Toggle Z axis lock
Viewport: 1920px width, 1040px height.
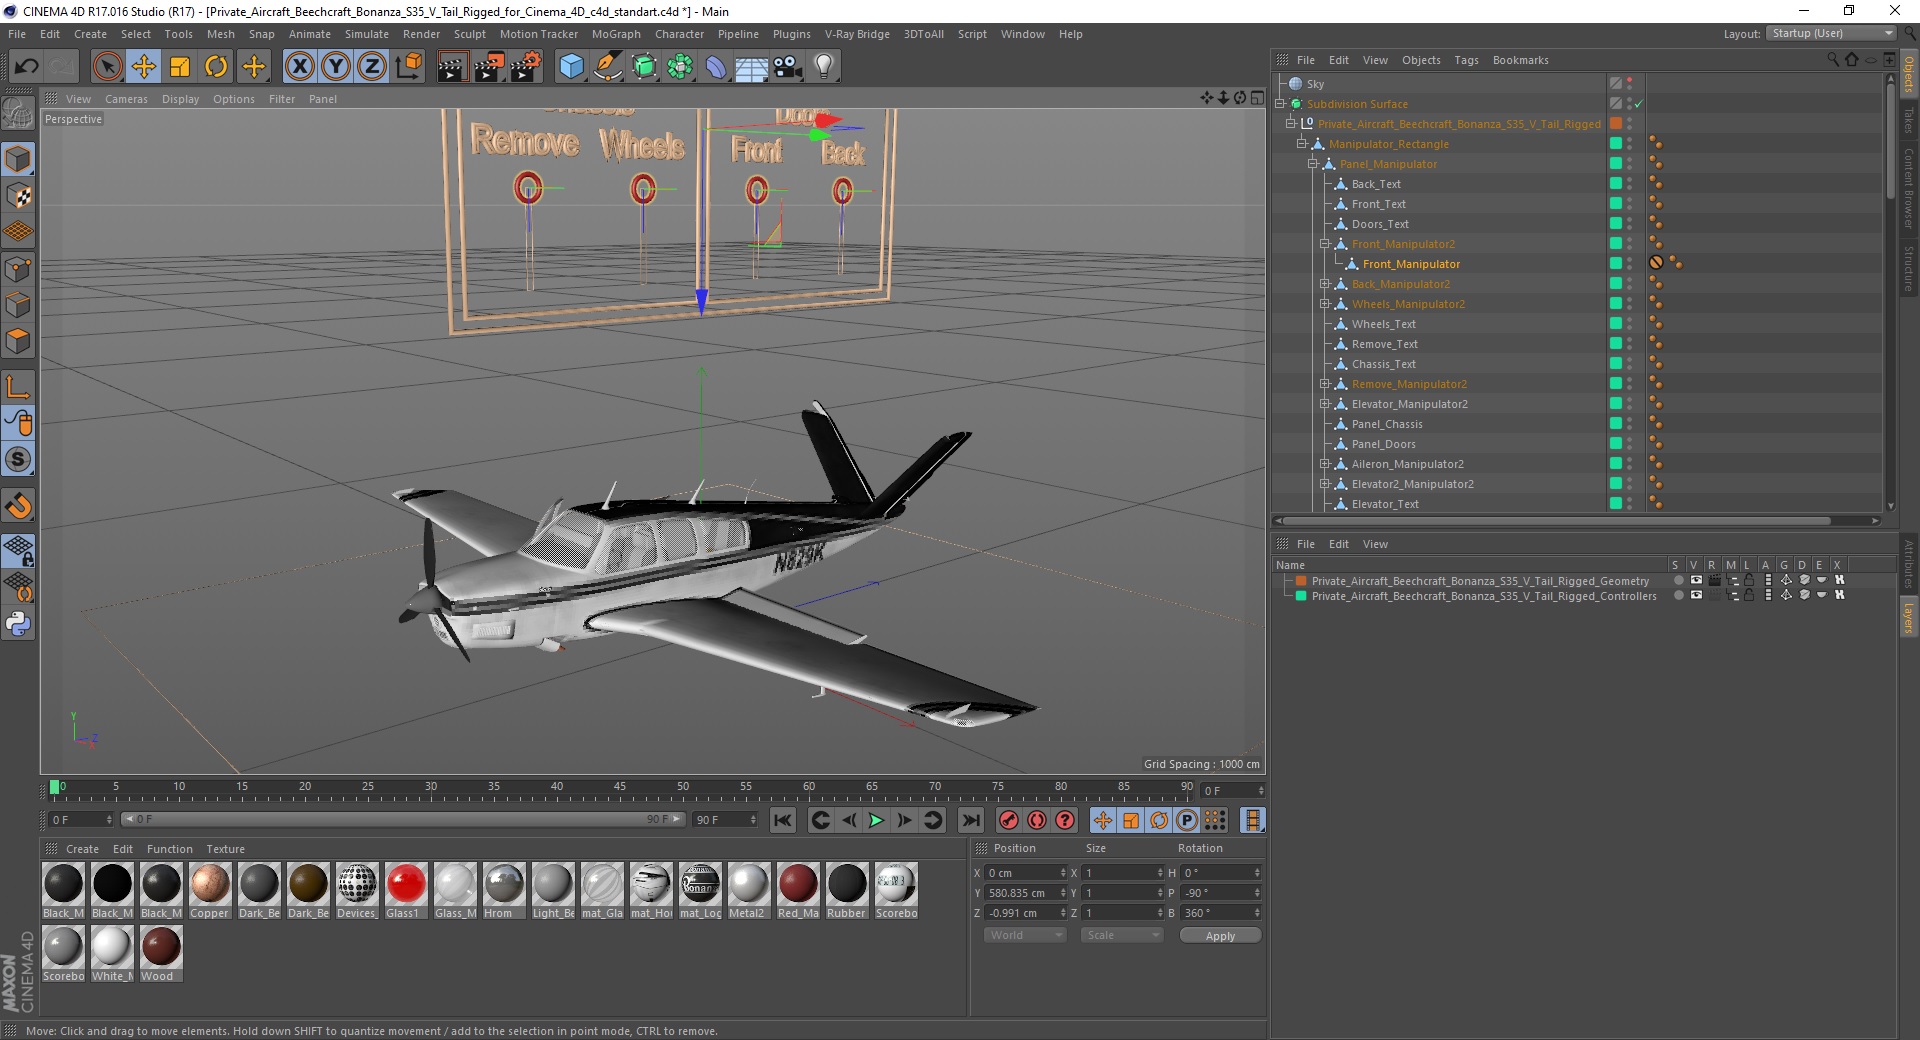tap(372, 67)
